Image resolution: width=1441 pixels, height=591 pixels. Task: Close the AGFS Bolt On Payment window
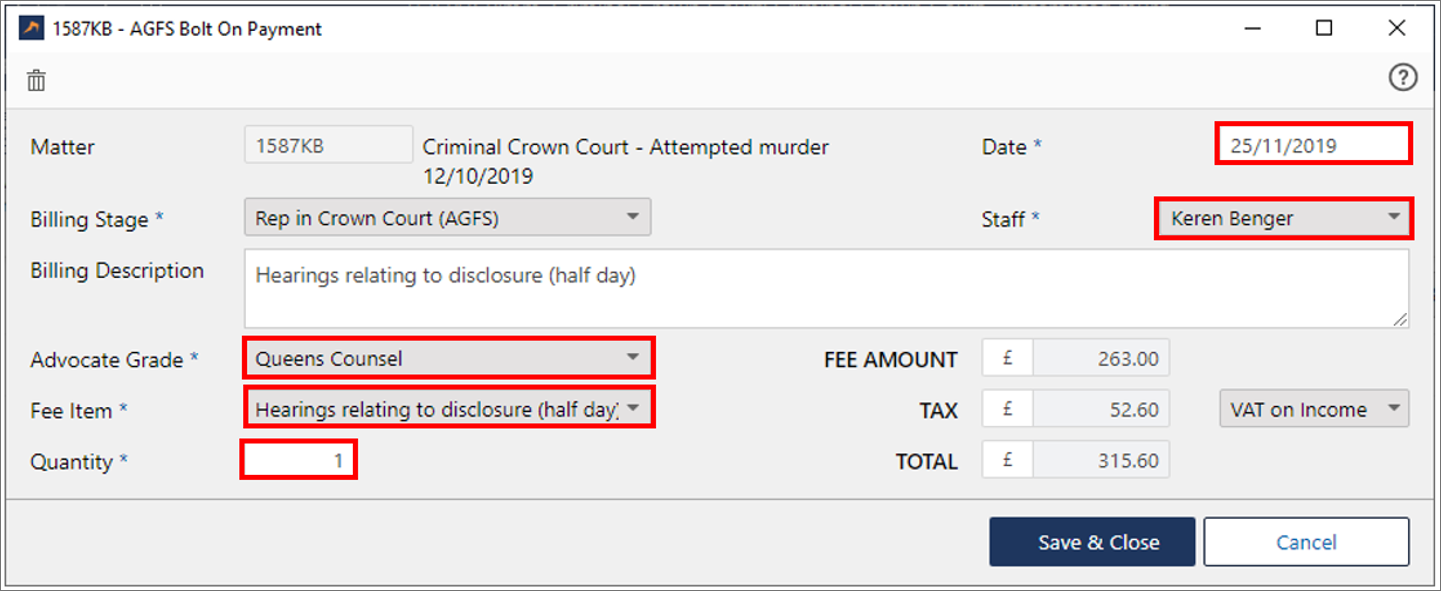pos(1397,29)
